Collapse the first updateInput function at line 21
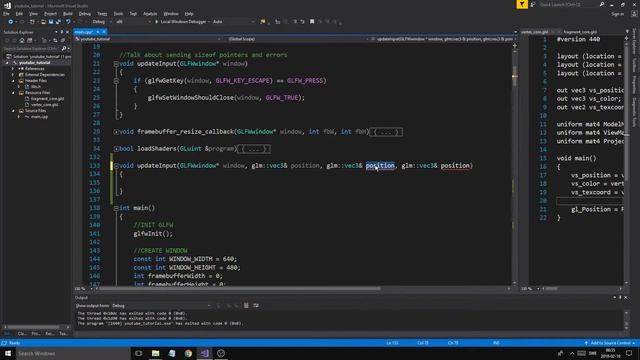 [116, 64]
